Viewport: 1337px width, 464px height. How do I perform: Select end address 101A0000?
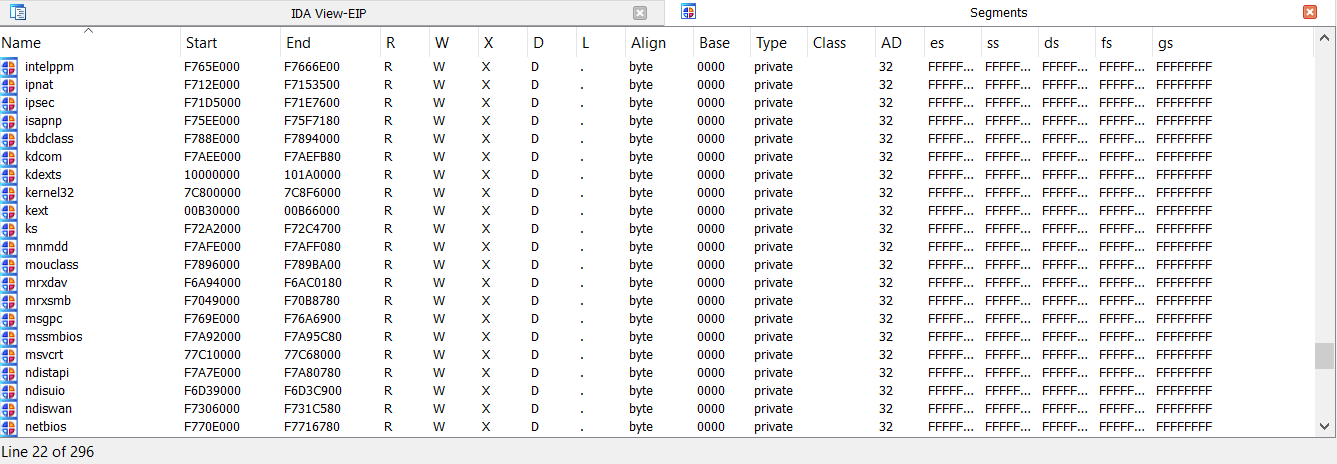(x=311, y=175)
